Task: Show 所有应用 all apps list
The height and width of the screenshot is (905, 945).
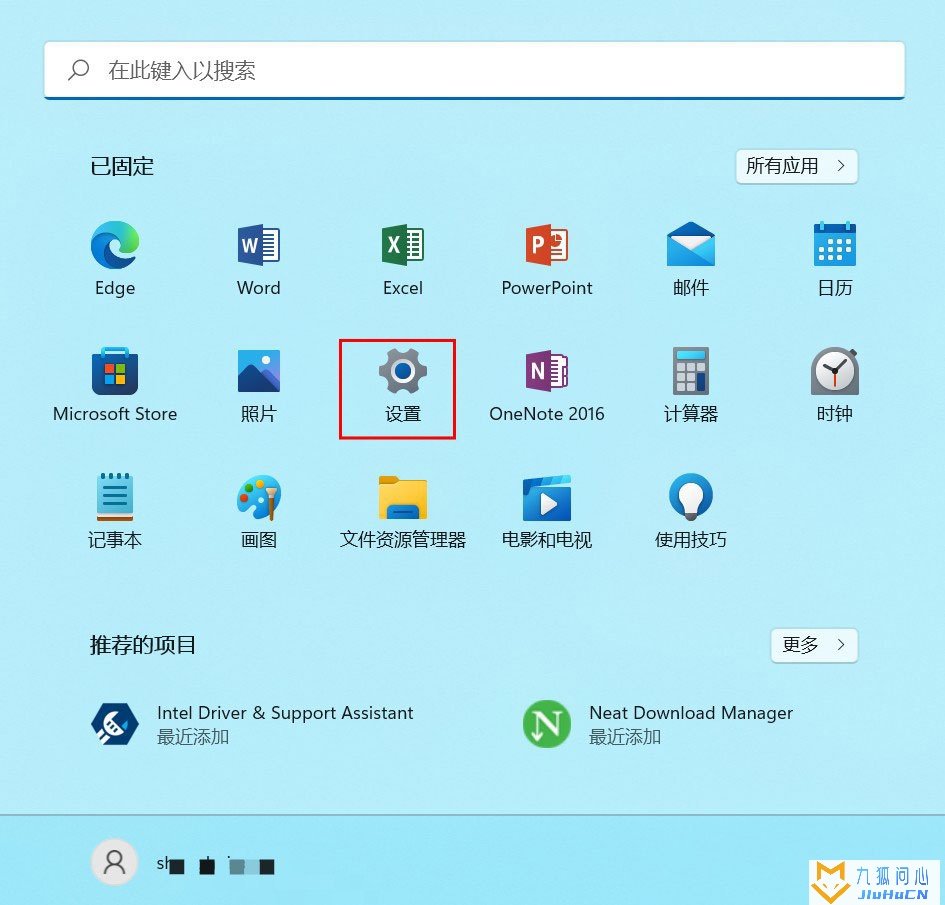Action: tap(796, 166)
